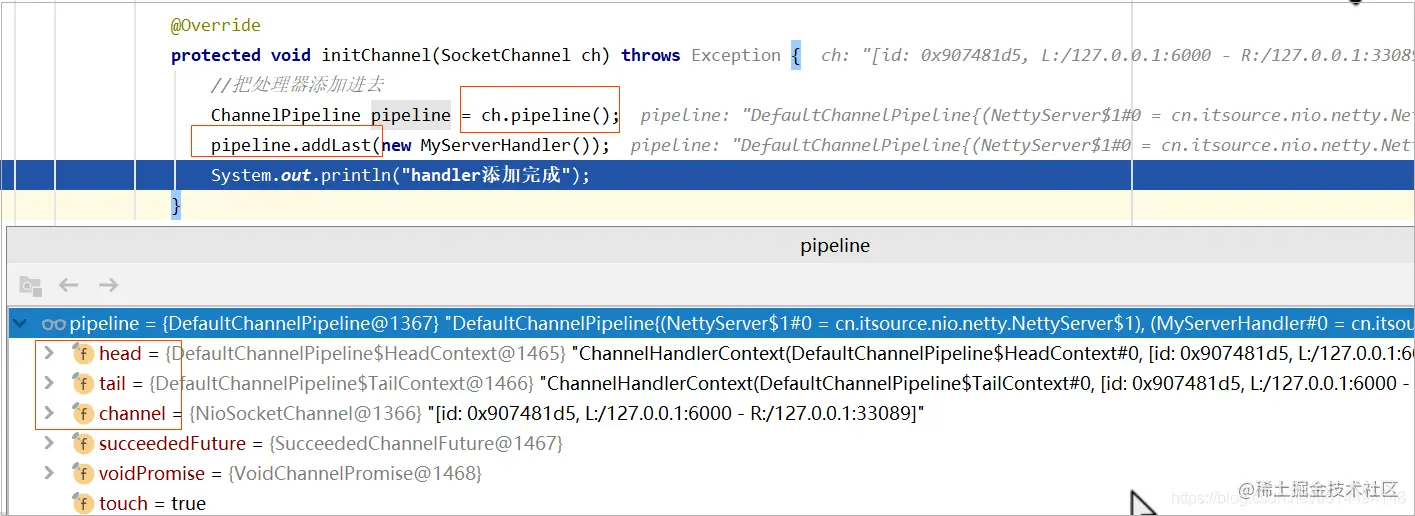Click the set-root folder icon in popup toolbar
Viewport: 1415px width, 516px height.
pos(30,285)
